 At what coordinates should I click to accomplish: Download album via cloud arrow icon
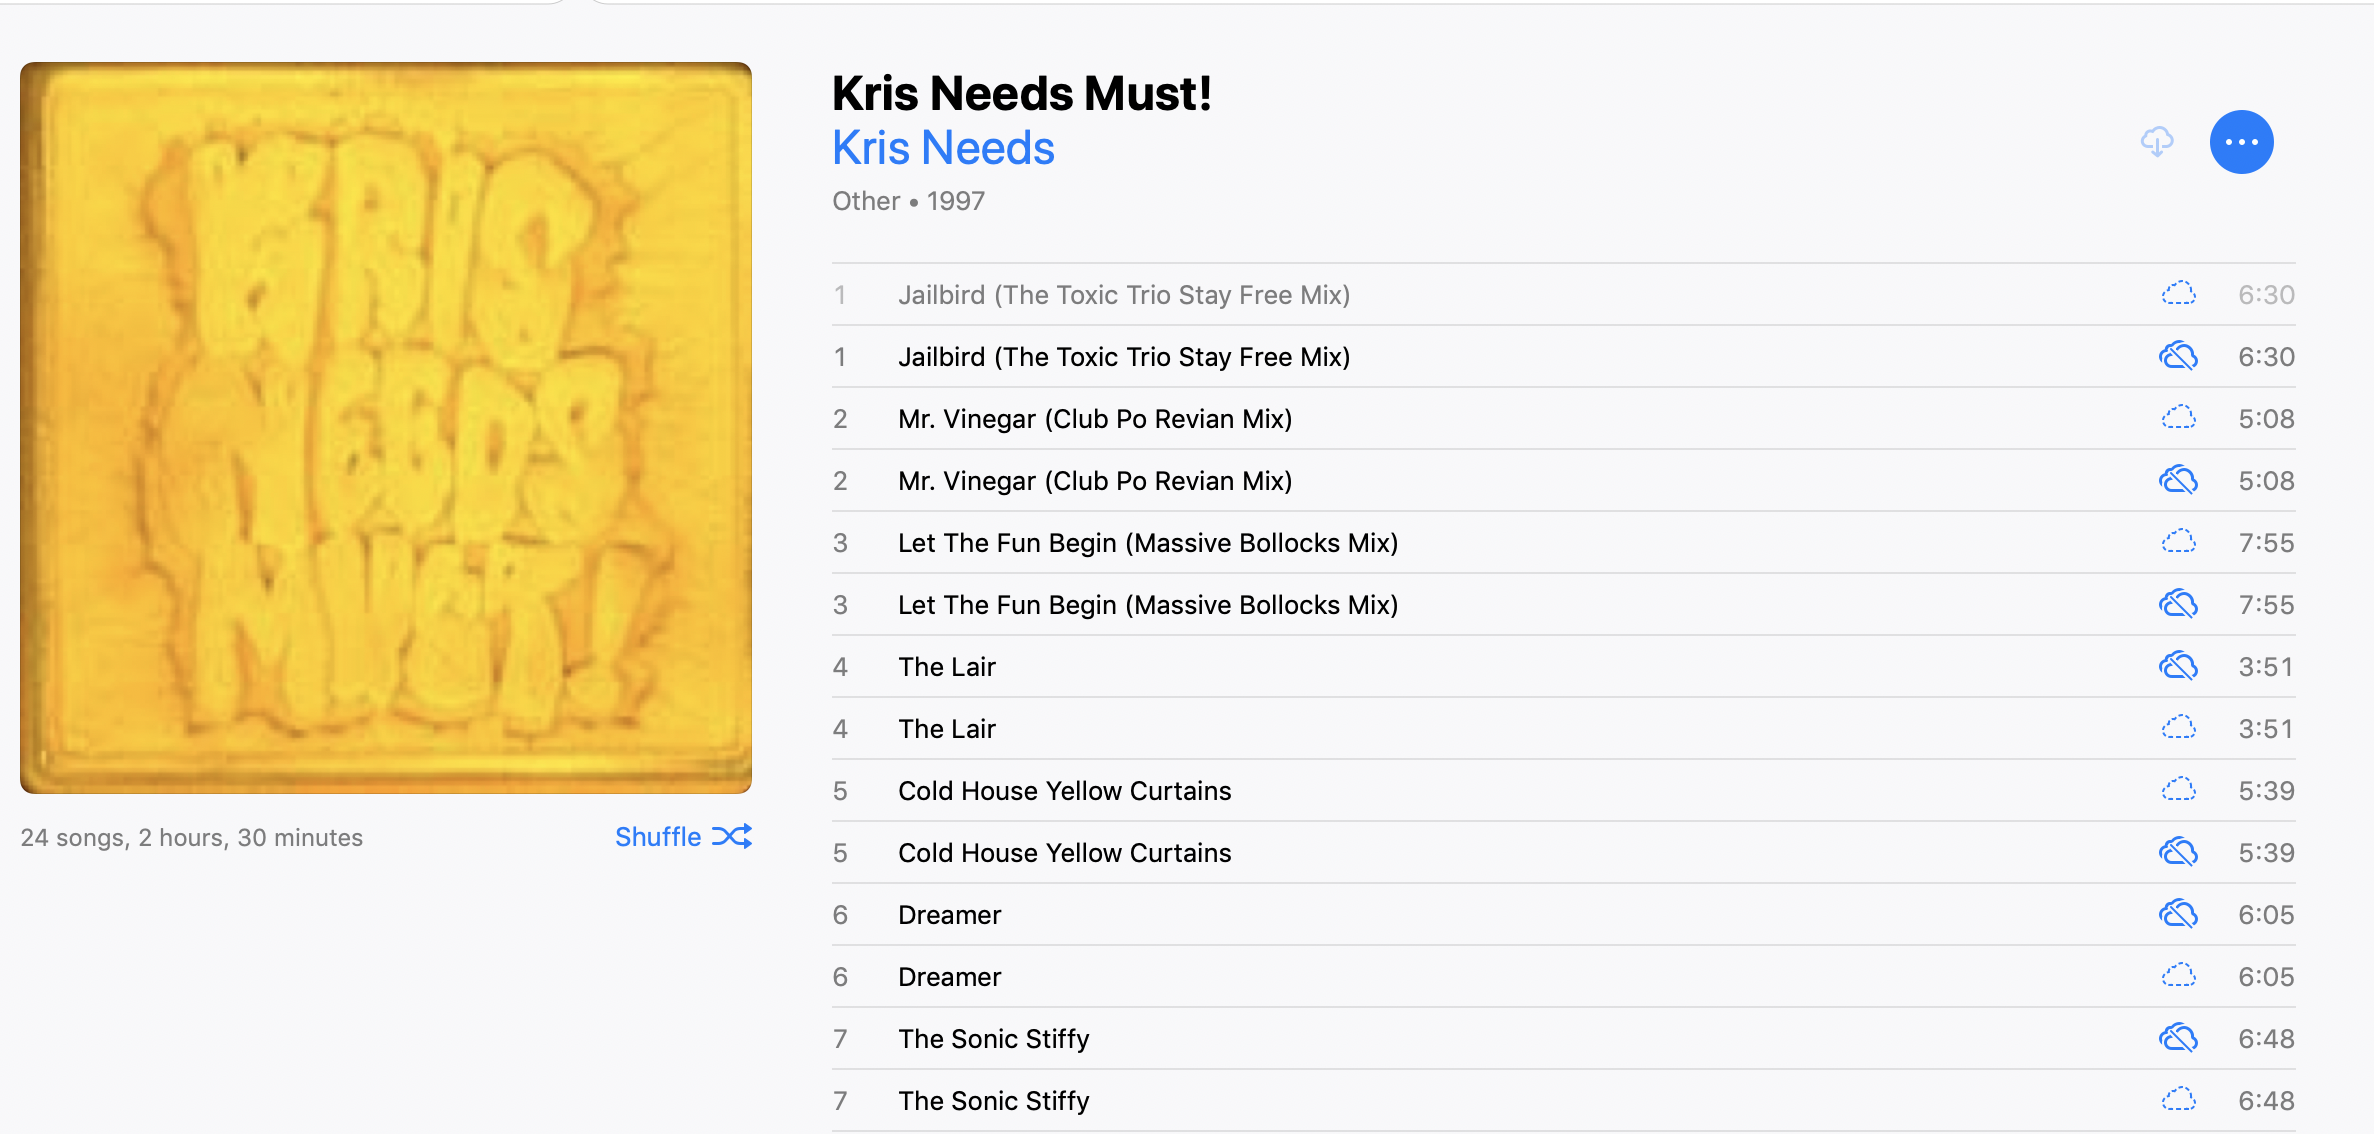[x=2157, y=142]
